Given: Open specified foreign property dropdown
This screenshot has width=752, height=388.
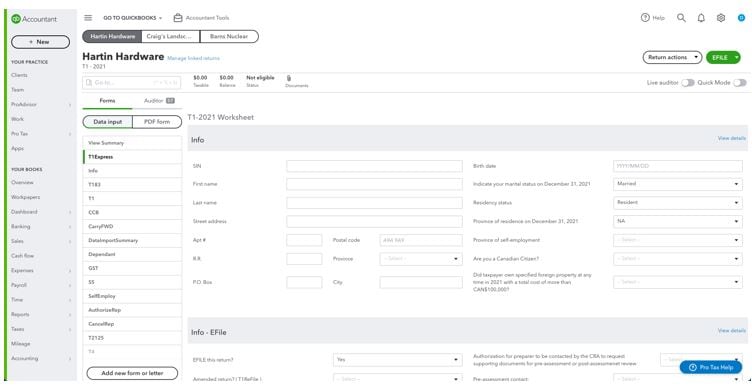Looking at the screenshot, I should [x=678, y=282].
